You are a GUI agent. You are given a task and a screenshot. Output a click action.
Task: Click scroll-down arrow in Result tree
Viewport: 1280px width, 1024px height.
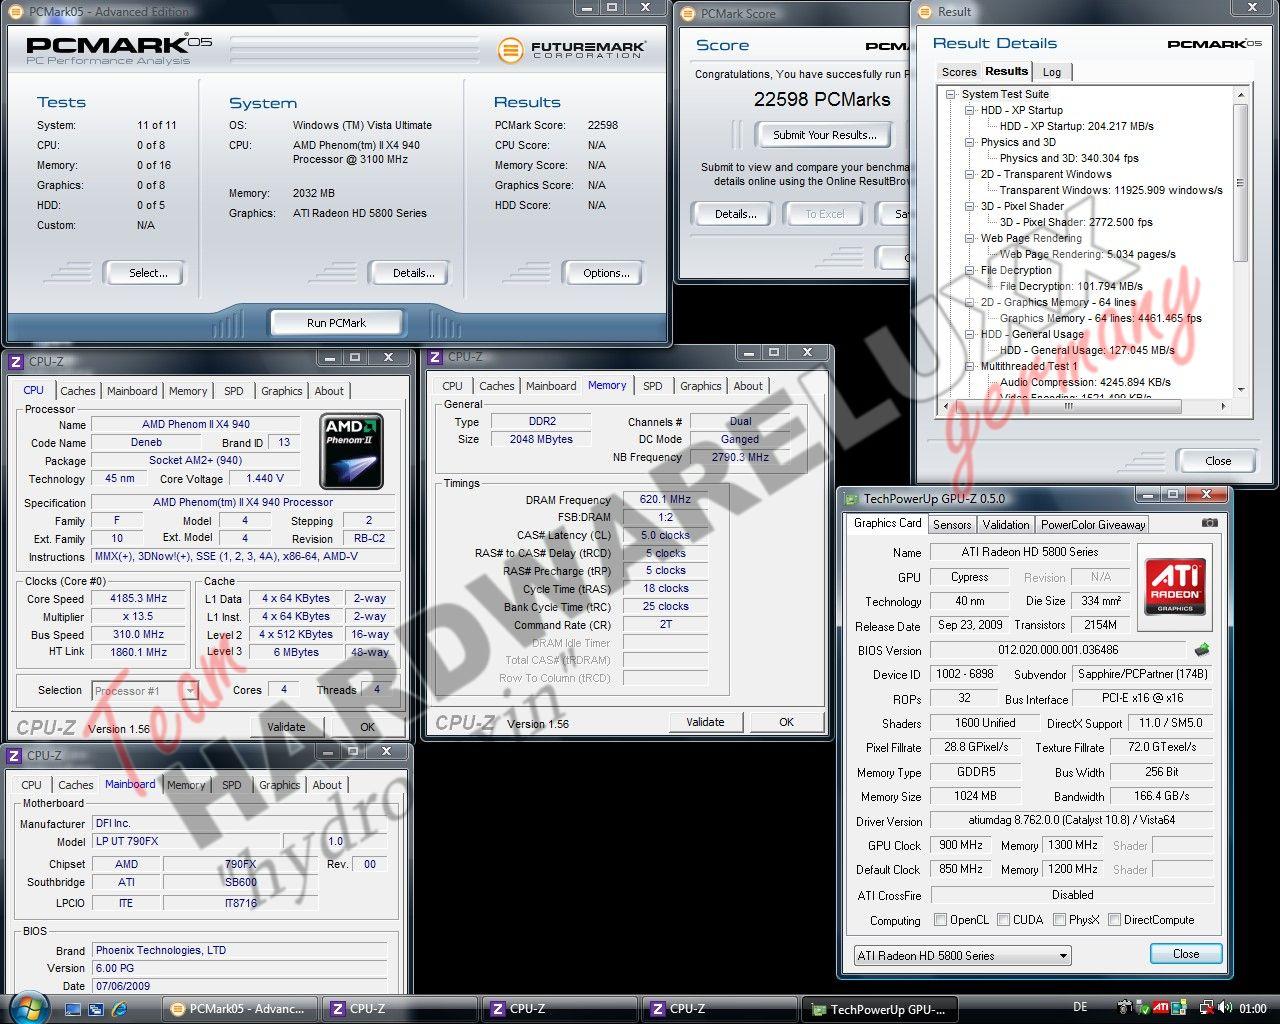1240,390
